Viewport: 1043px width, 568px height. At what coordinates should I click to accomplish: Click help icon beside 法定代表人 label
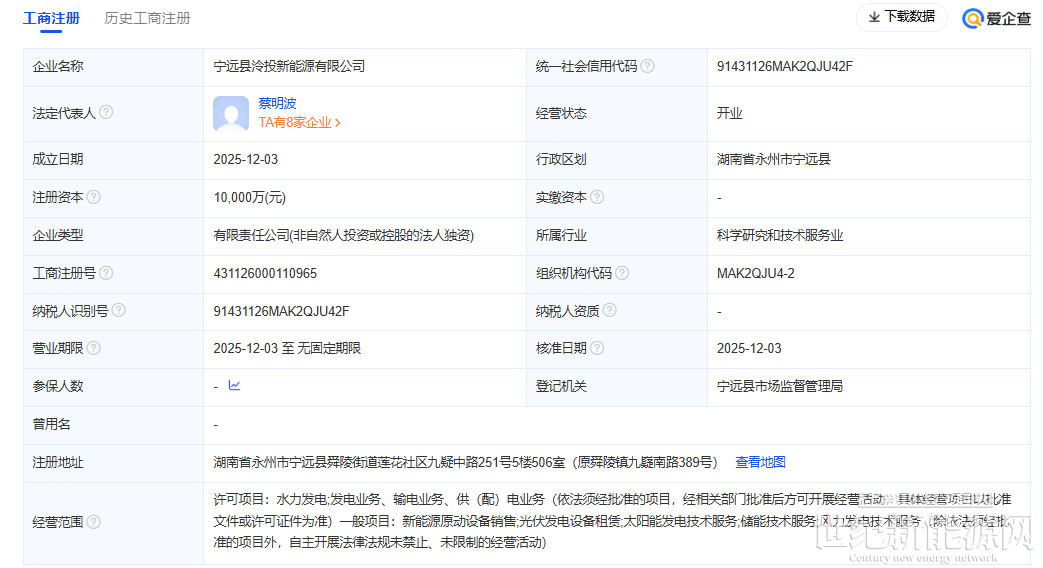pyautogui.click(x=106, y=113)
